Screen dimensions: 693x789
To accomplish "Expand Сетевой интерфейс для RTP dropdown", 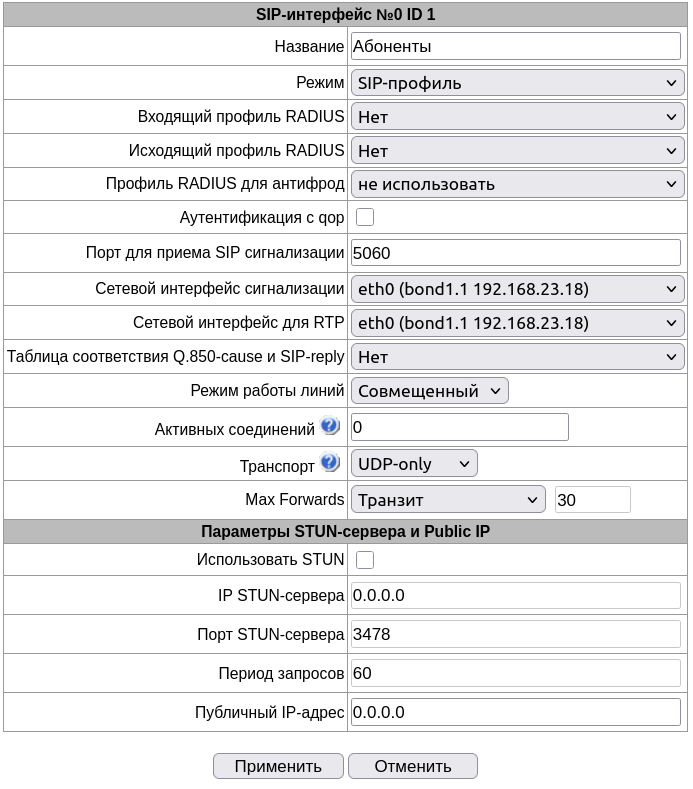I will (517, 323).
